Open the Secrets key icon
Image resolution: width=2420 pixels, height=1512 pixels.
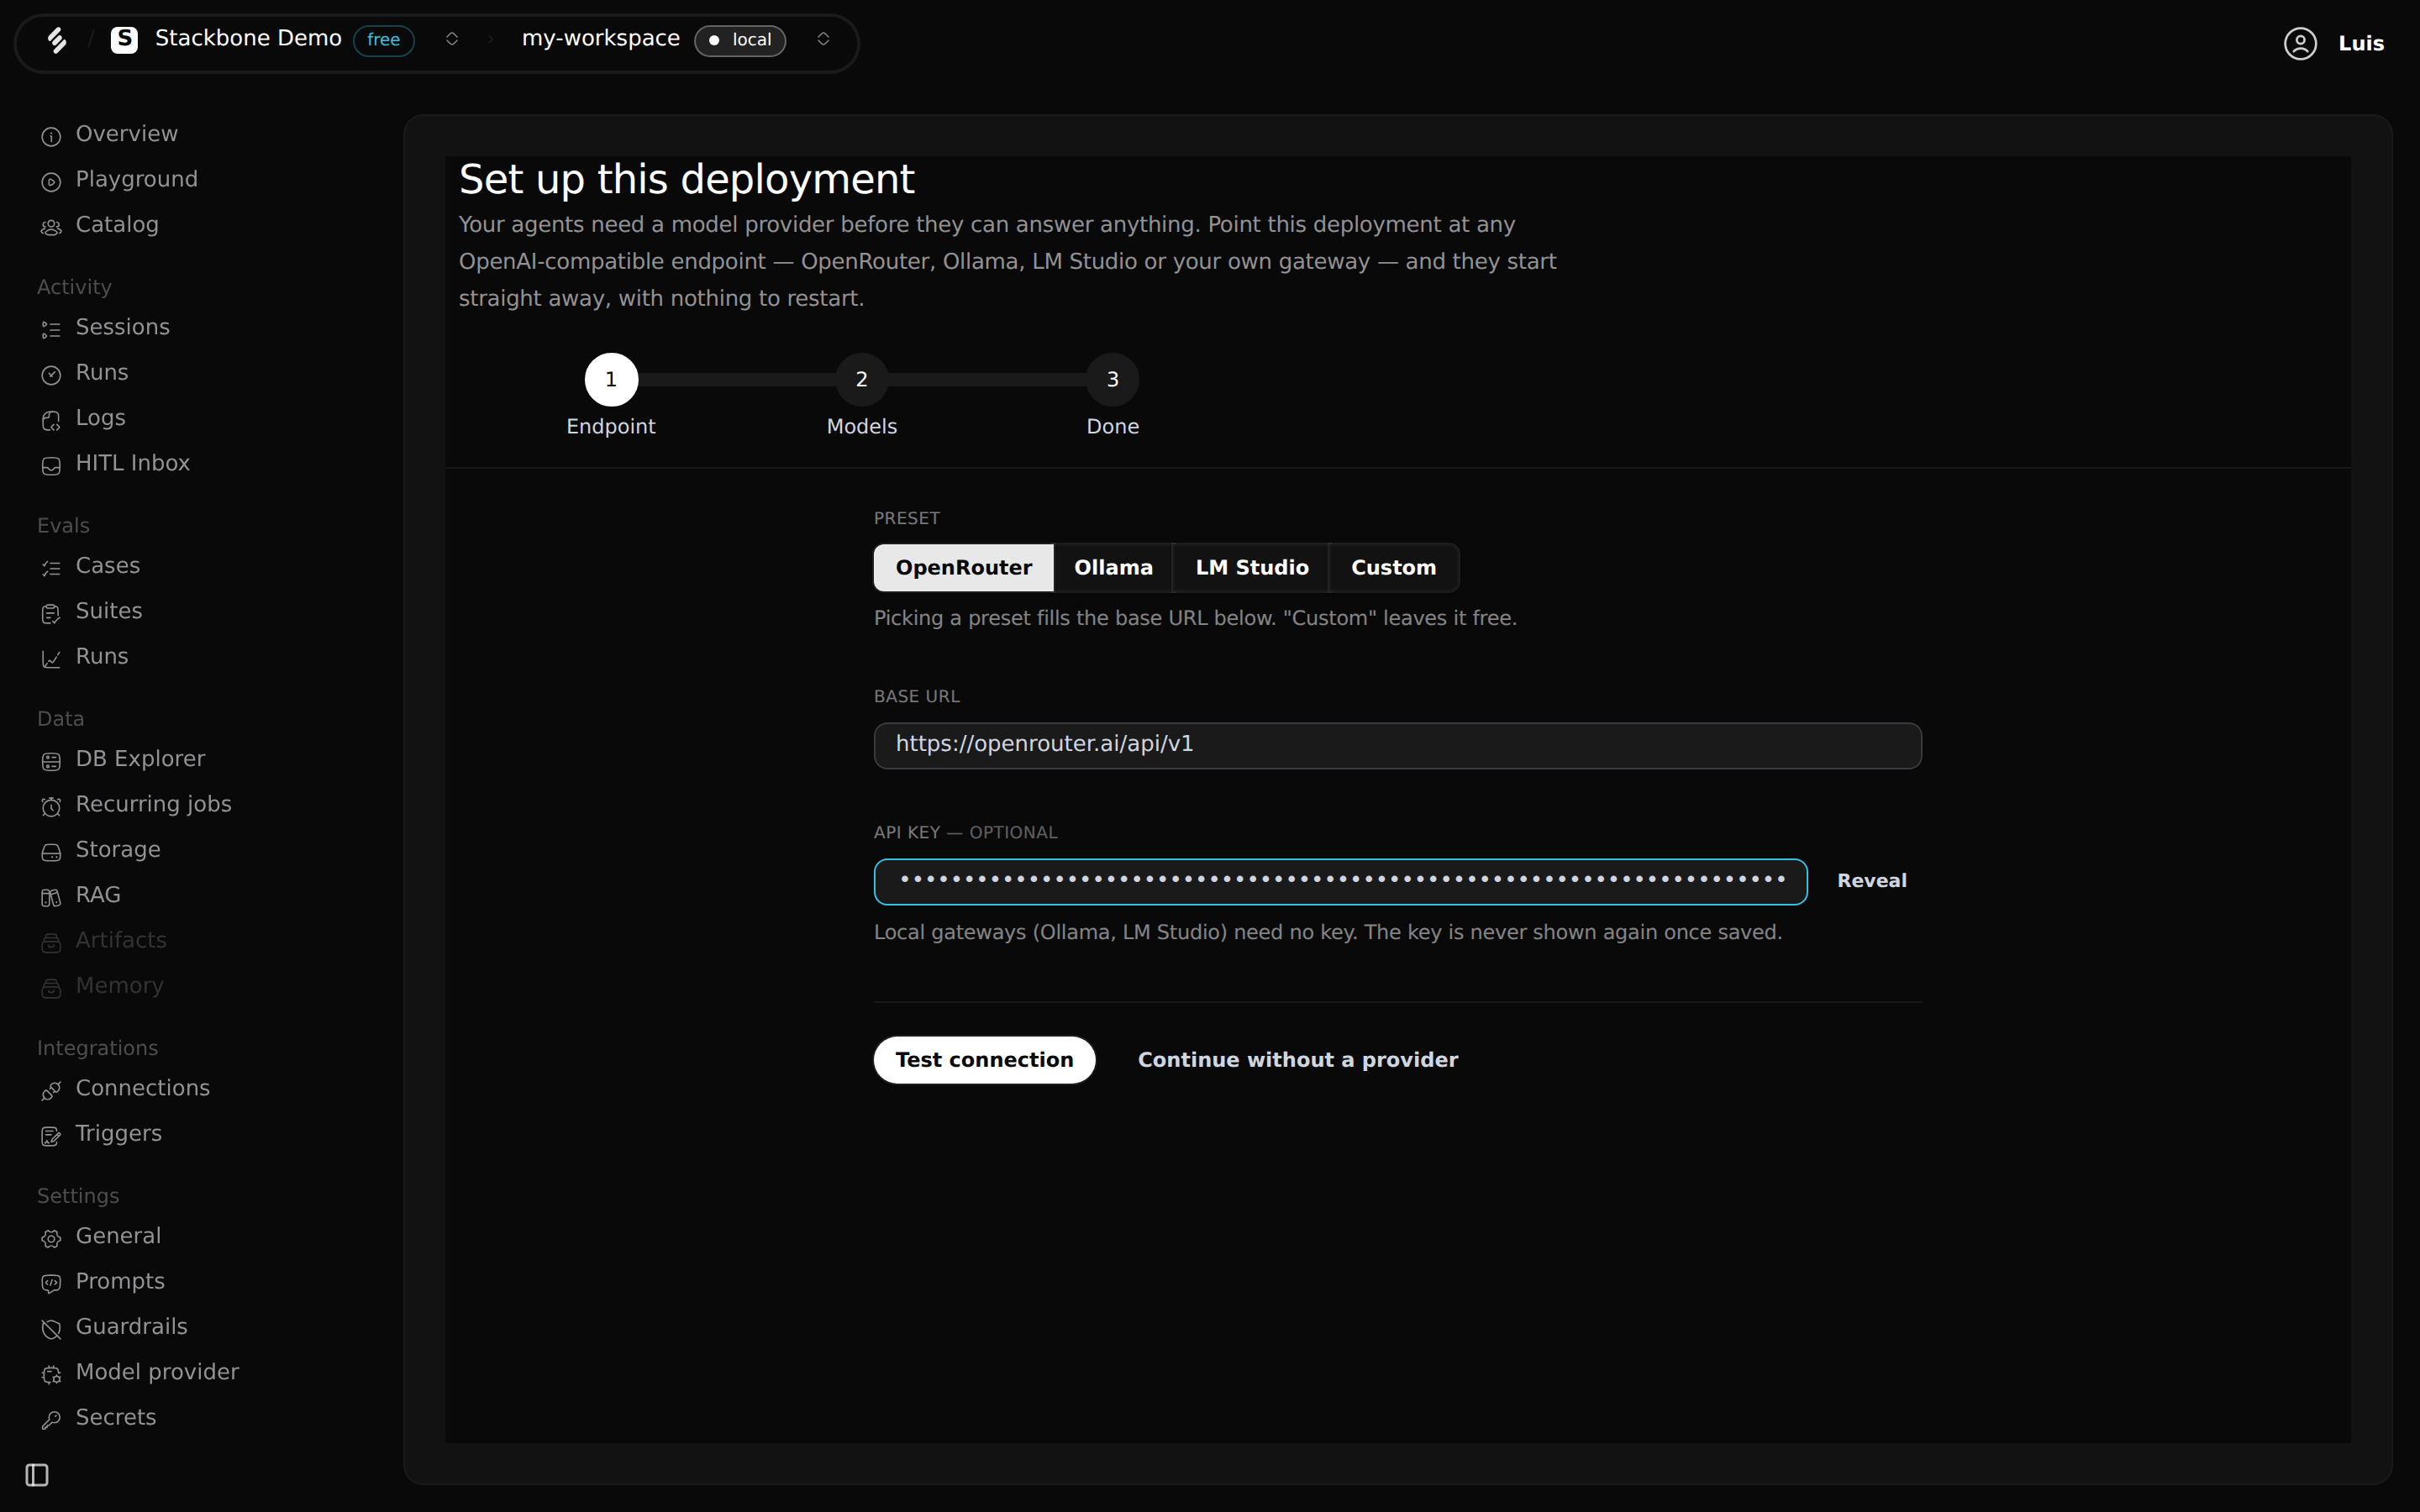coord(51,1420)
